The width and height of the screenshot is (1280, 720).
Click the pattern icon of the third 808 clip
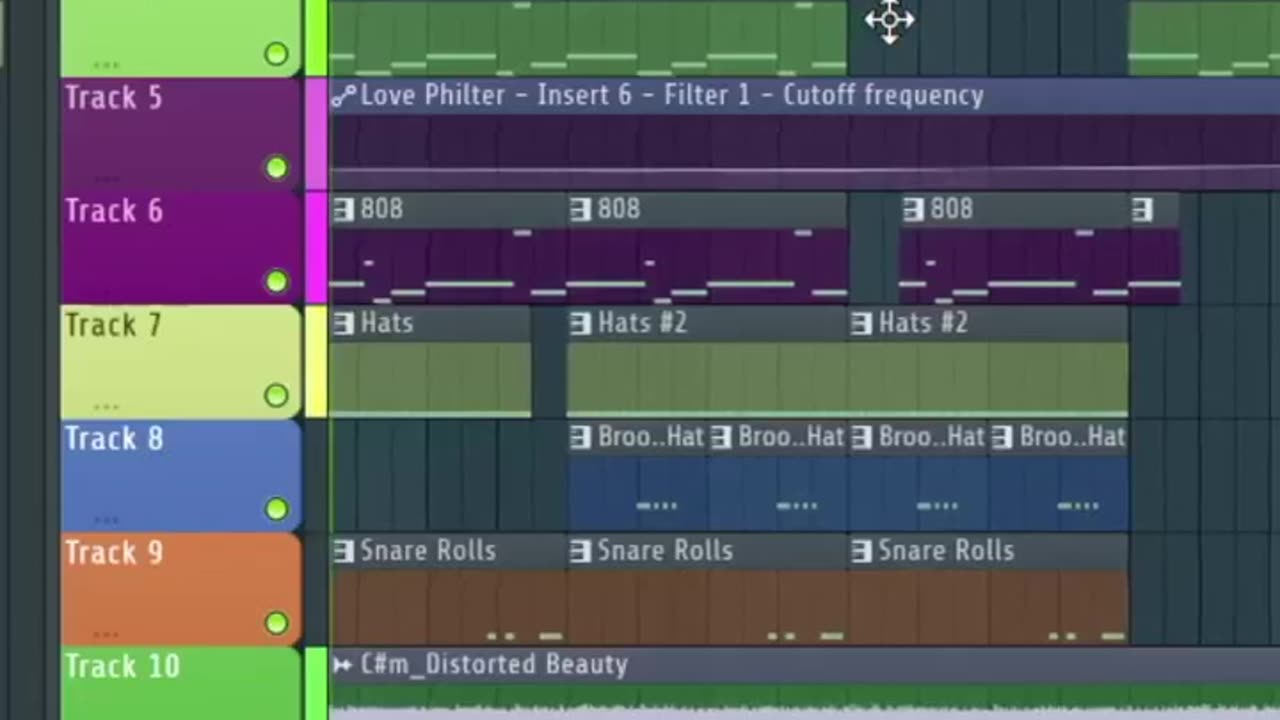pos(913,209)
